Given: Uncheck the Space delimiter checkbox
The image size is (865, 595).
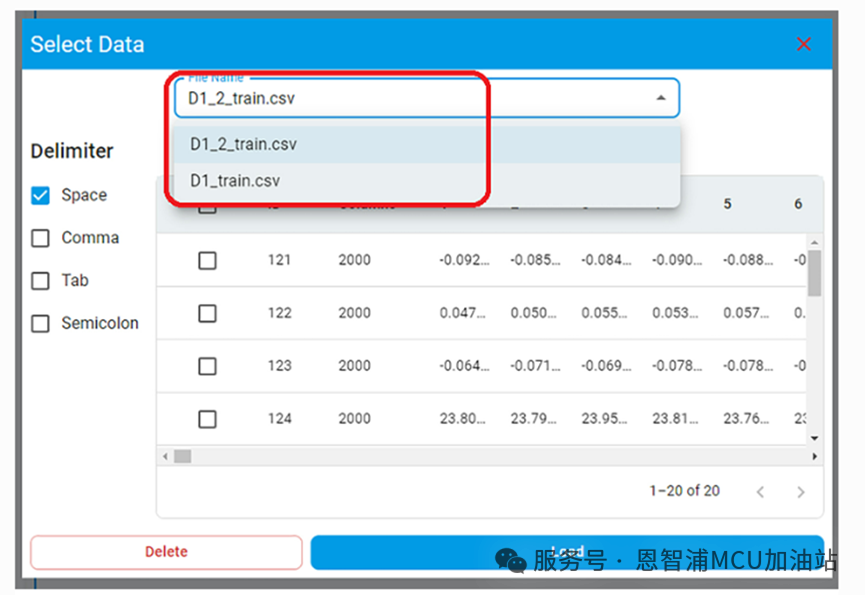Looking at the screenshot, I should pyautogui.click(x=40, y=195).
